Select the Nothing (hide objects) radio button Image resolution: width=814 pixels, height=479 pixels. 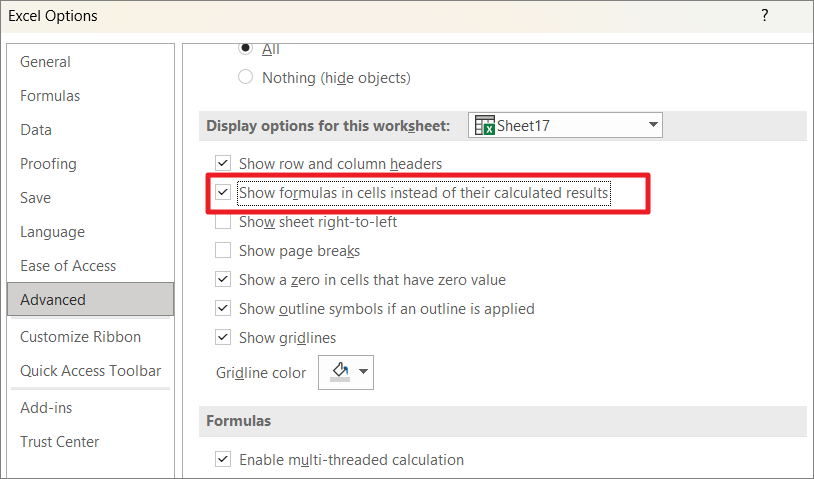(x=245, y=77)
